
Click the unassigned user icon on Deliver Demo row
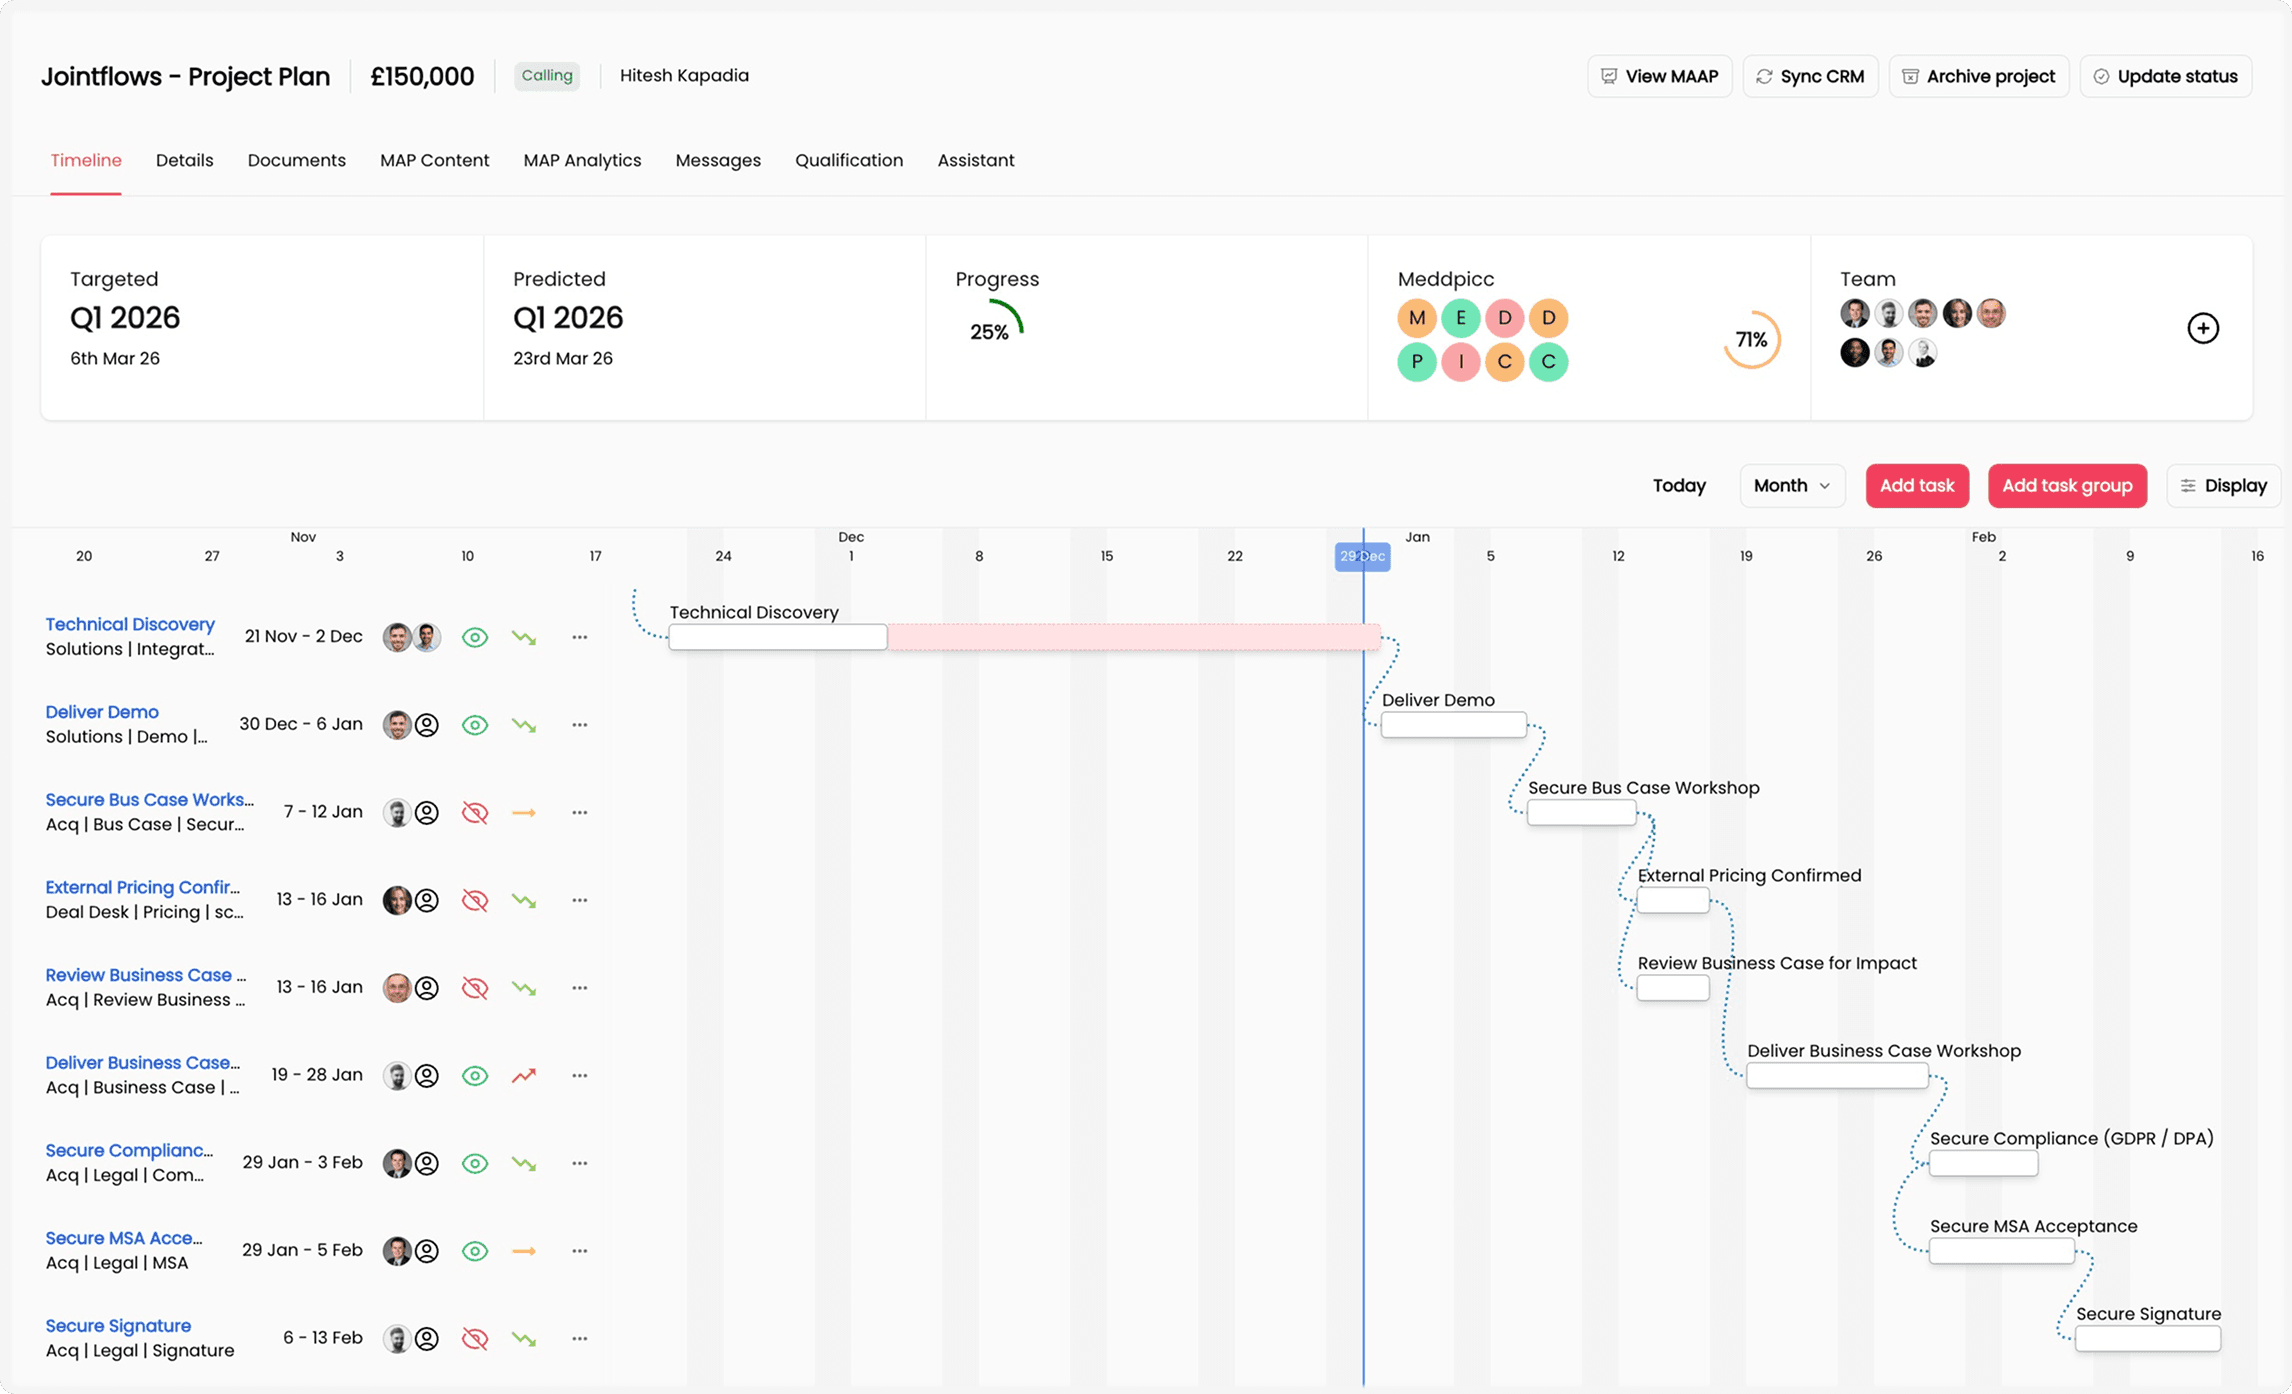(x=427, y=725)
